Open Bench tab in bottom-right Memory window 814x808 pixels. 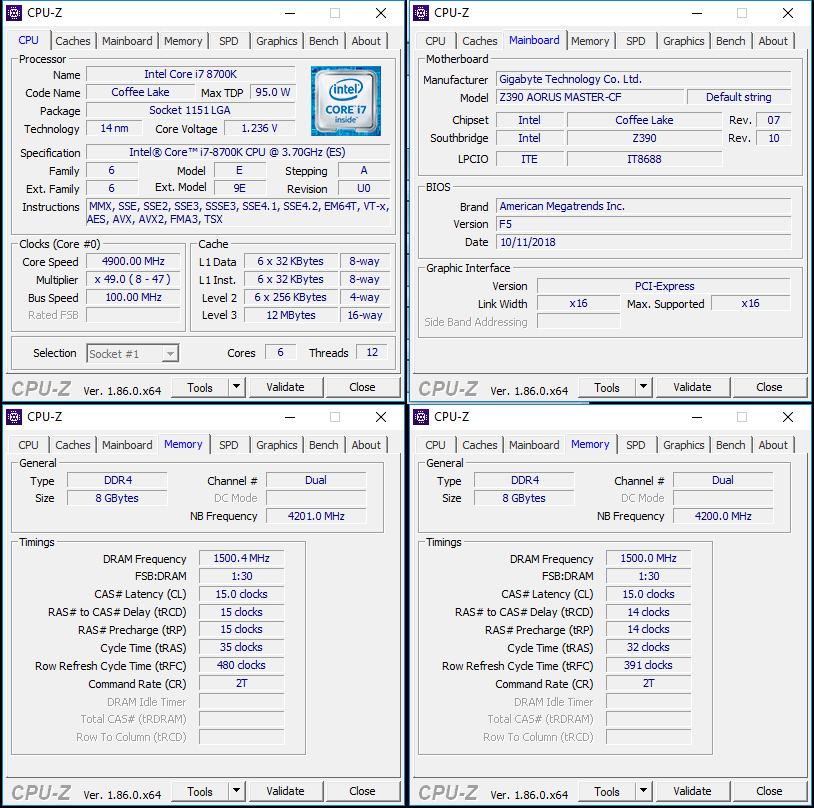(x=730, y=445)
